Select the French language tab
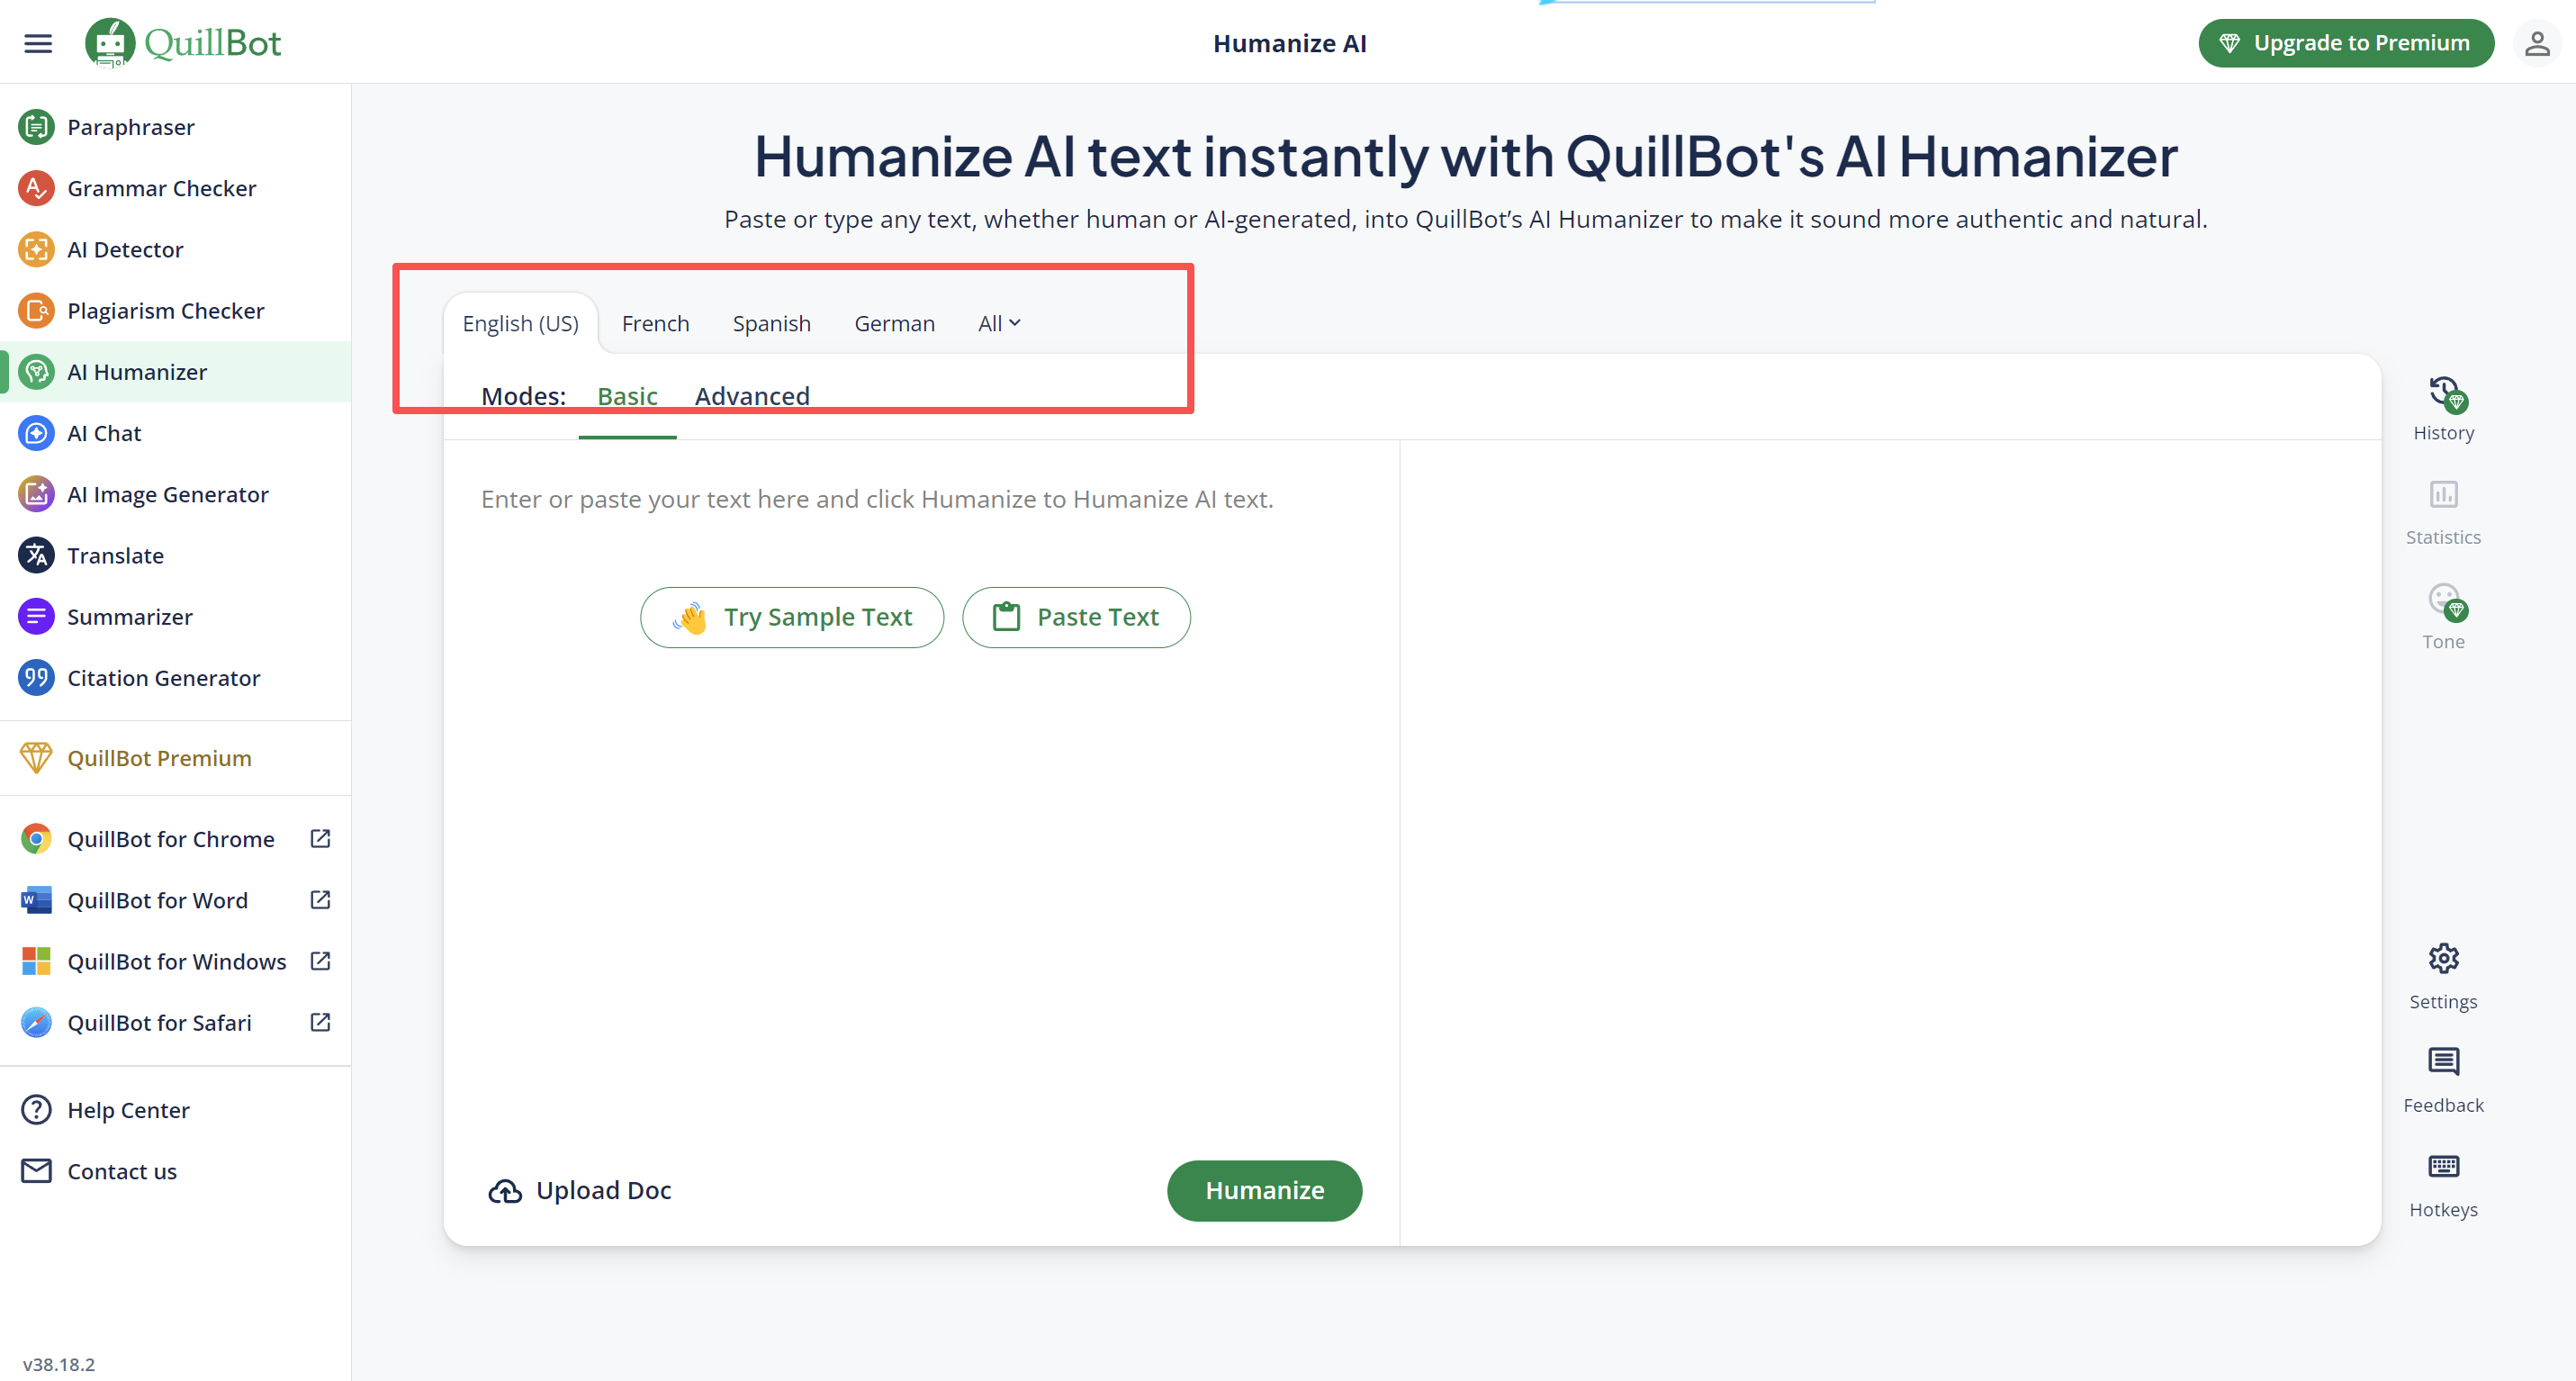 655,323
